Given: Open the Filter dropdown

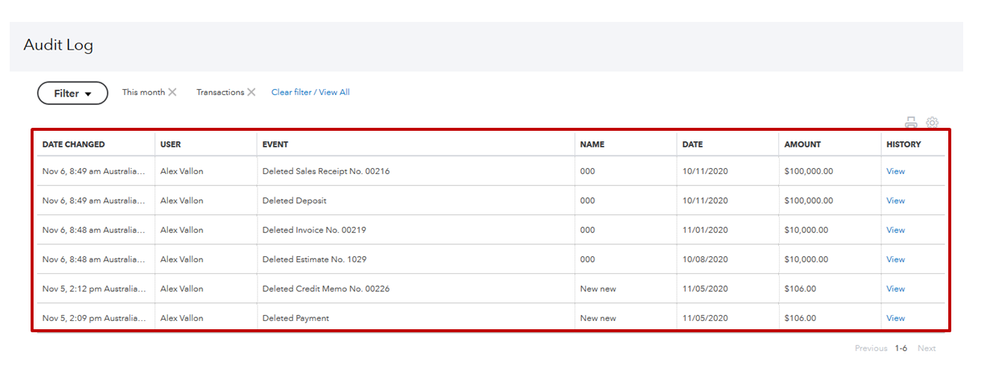Looking at the screenshot, I should (x=73, y=94).
